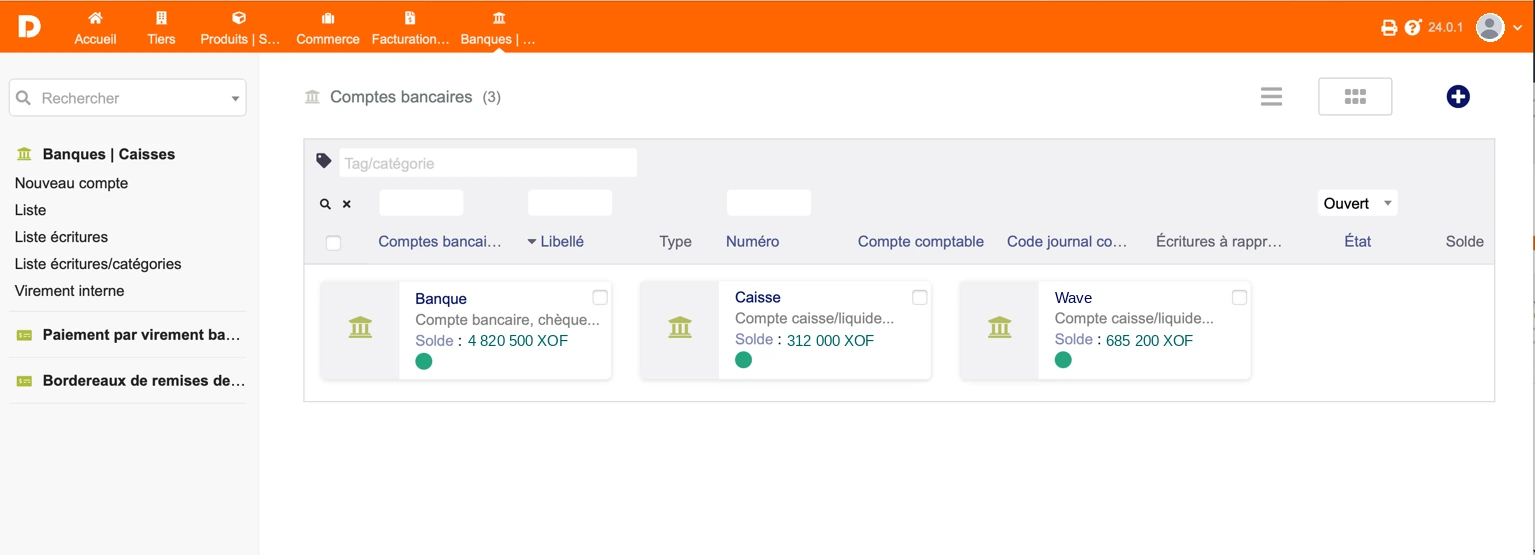
Task: Open the Wave account card link
Action: tap(1073, 297)
